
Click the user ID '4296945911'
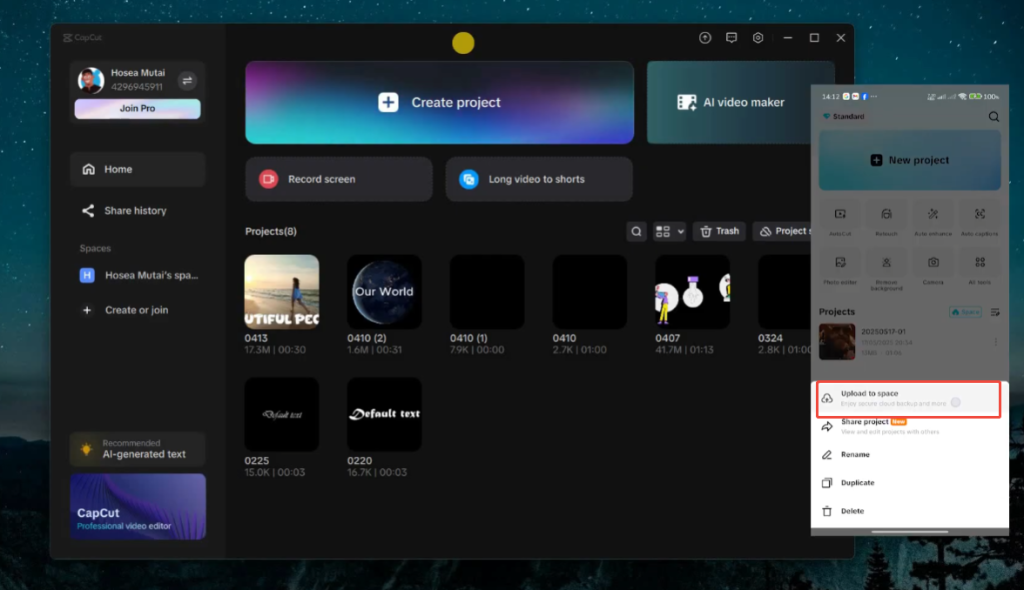click(x=136, y=86)
